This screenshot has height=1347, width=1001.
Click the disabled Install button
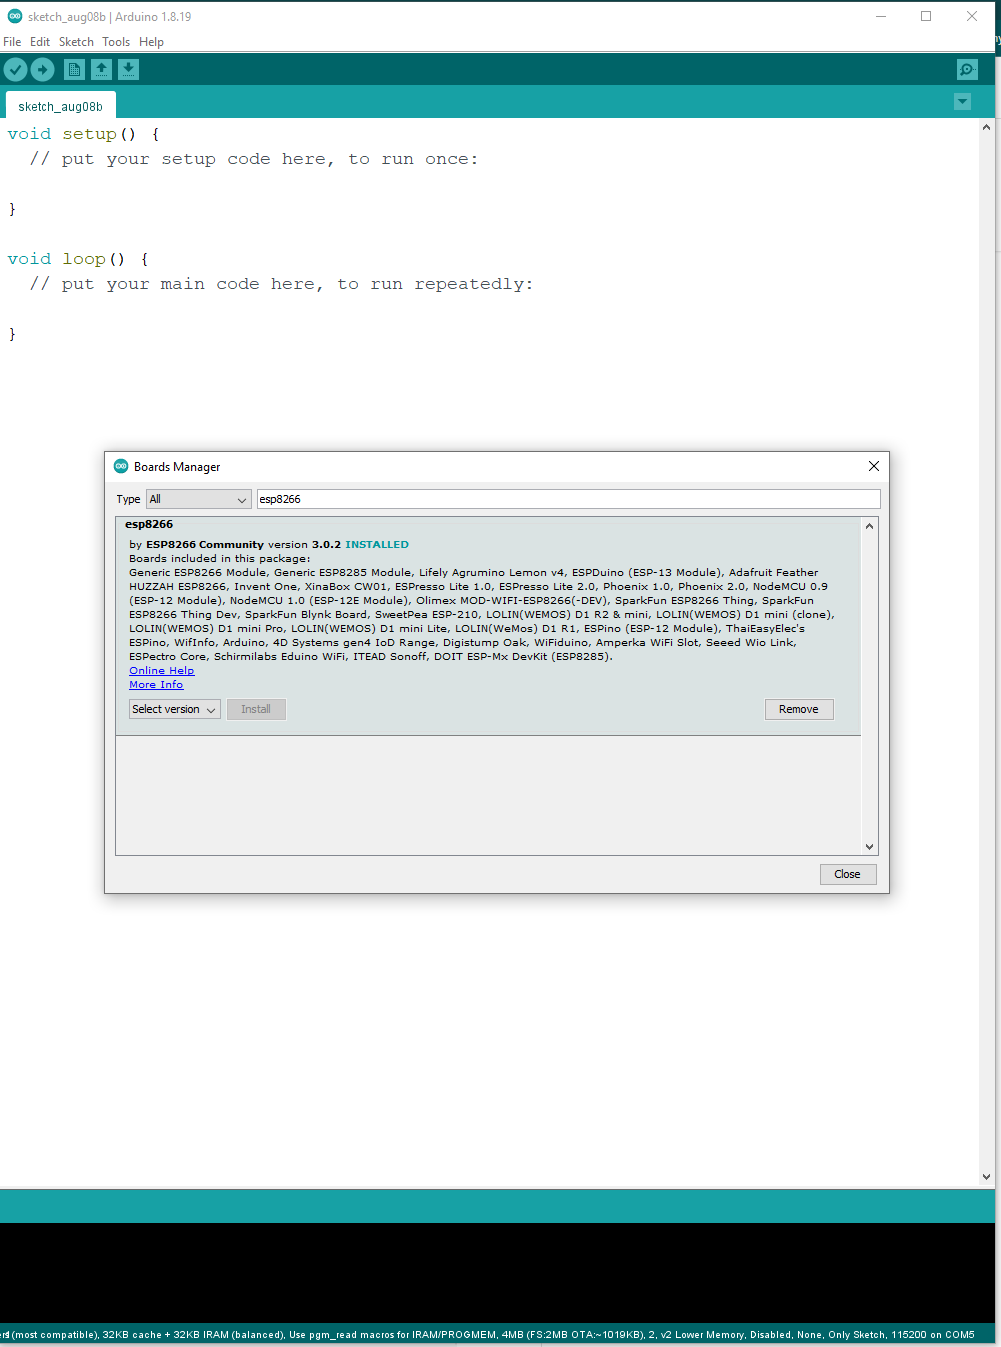point(256,709)
